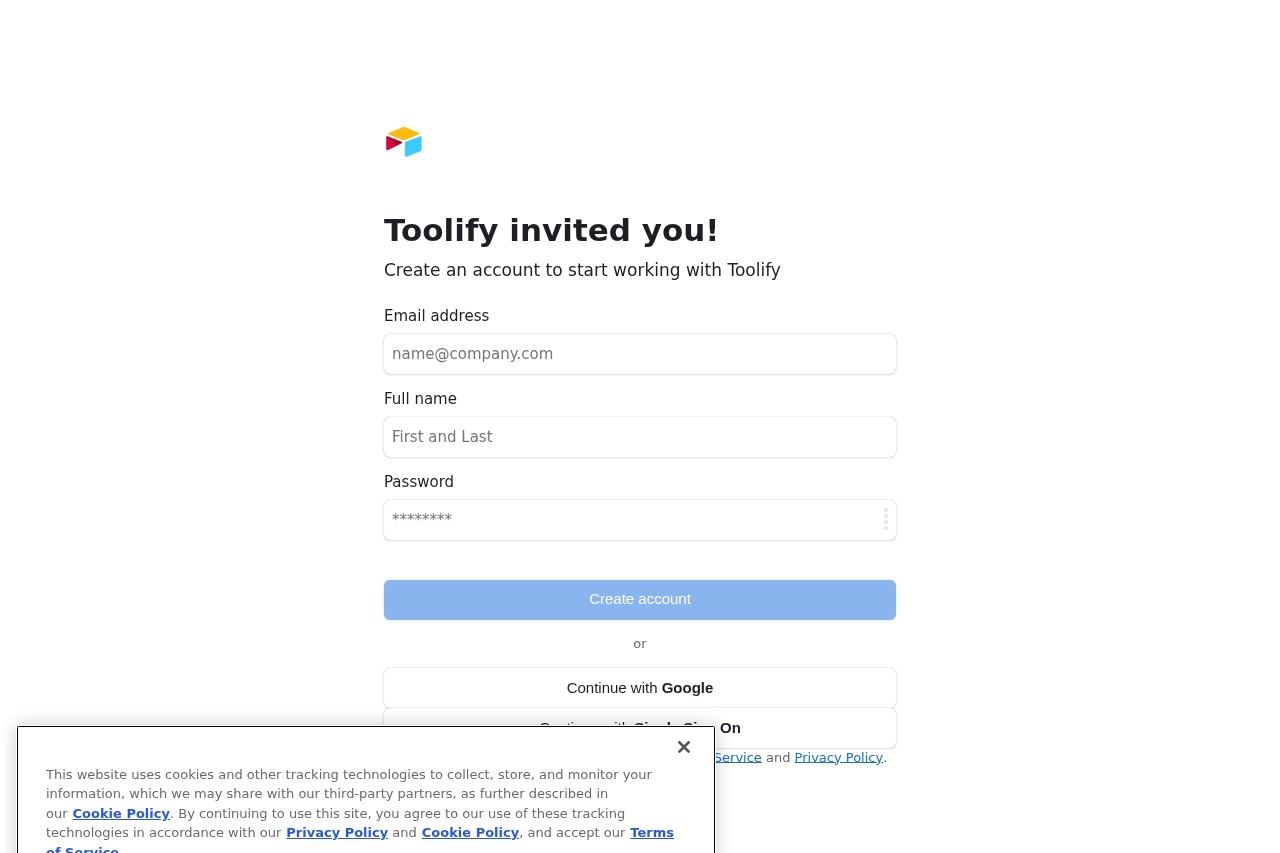The image size is (1280, 853).
Task: Click the Password label
Action: [419, 482]
